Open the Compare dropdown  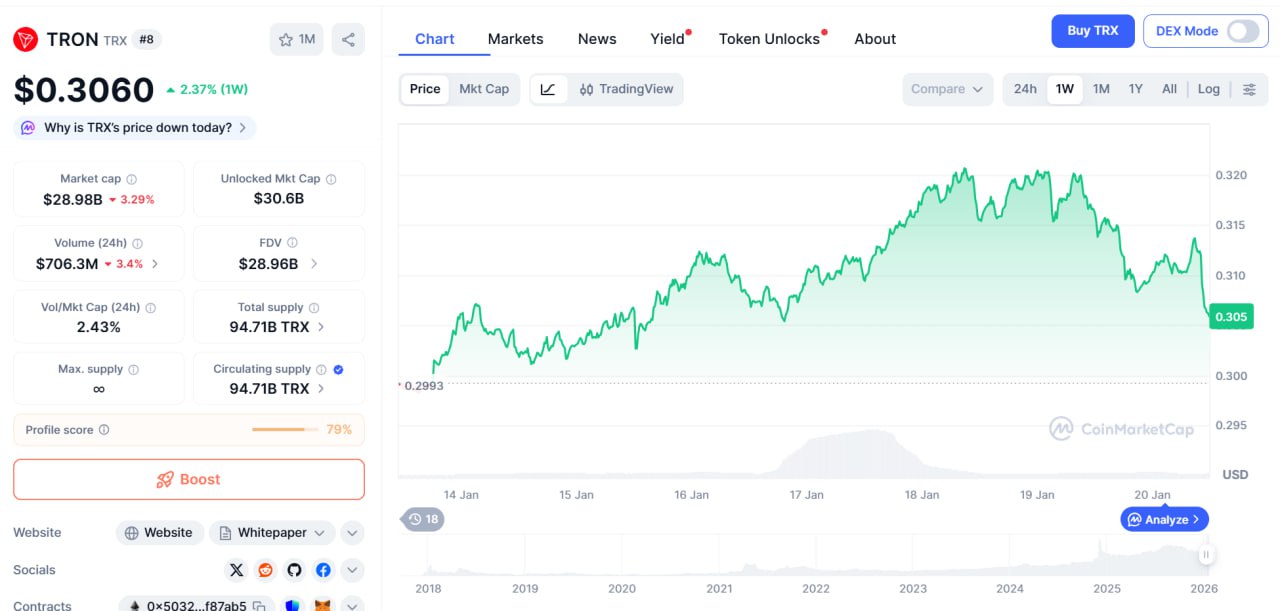click(x=946, y=89)
